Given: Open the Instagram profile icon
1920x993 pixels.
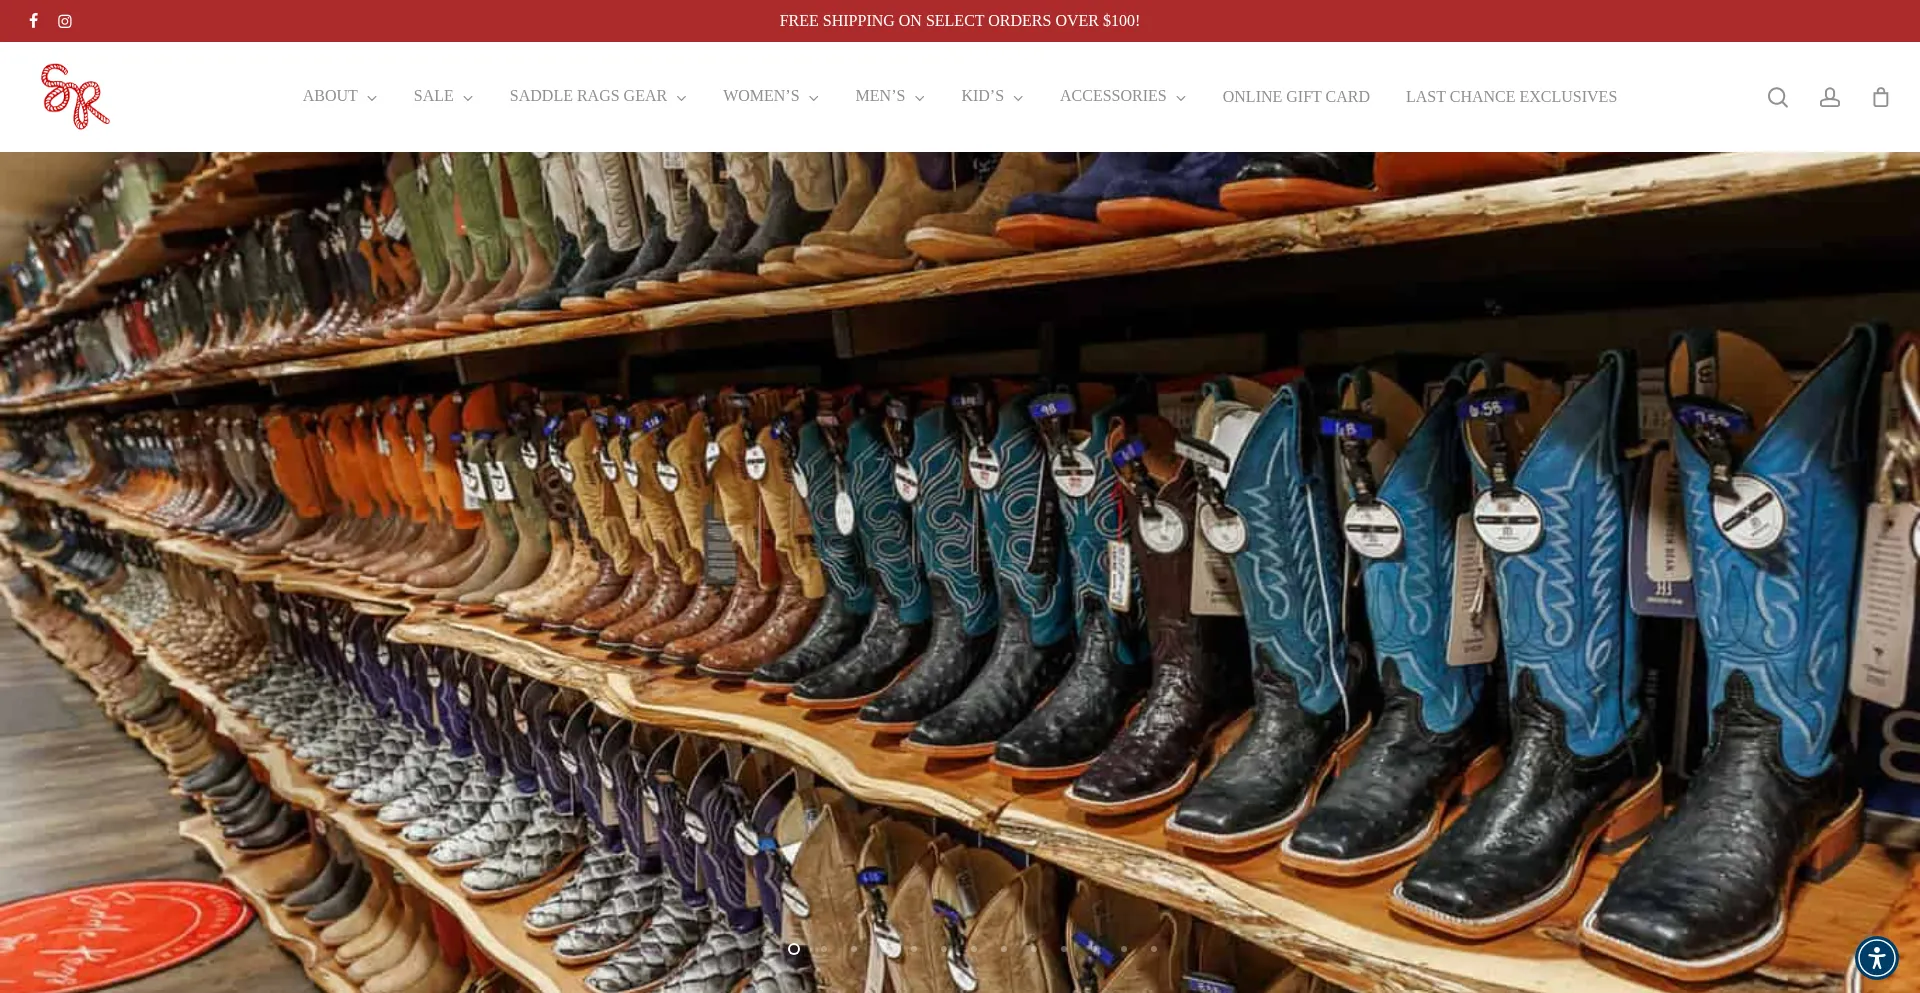Looking at the screenshot, I should tap(65, 21).
